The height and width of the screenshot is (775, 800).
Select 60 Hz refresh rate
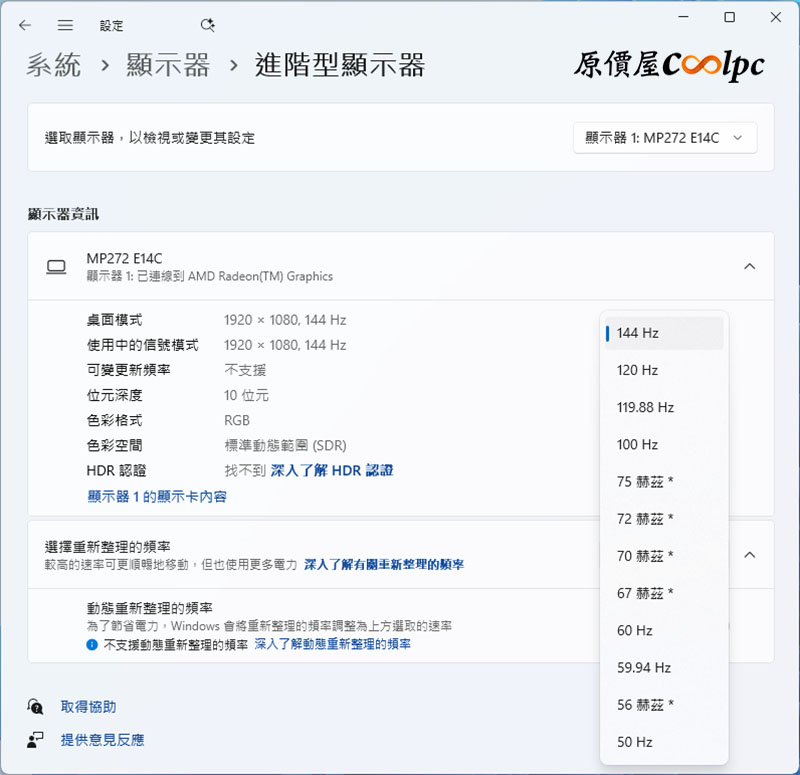pyautogui.click(x=635, y=630)
